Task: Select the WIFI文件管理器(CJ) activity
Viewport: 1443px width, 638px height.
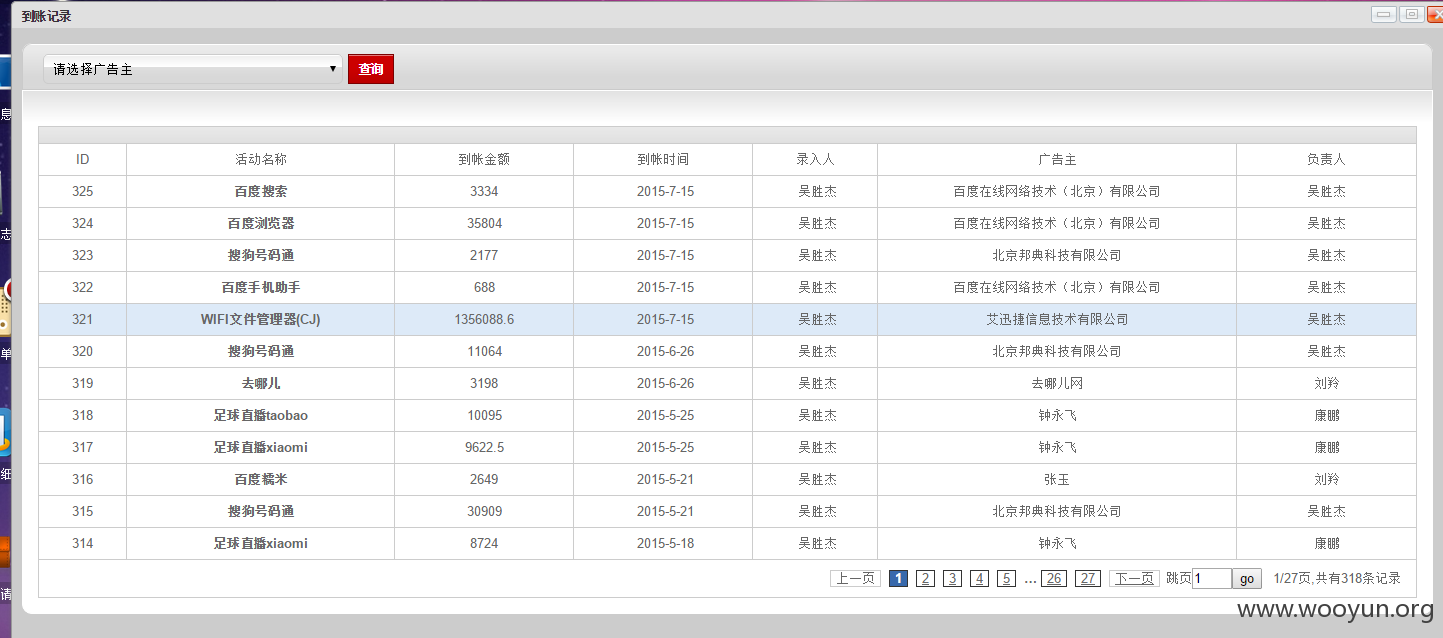Action: [261, 319]
